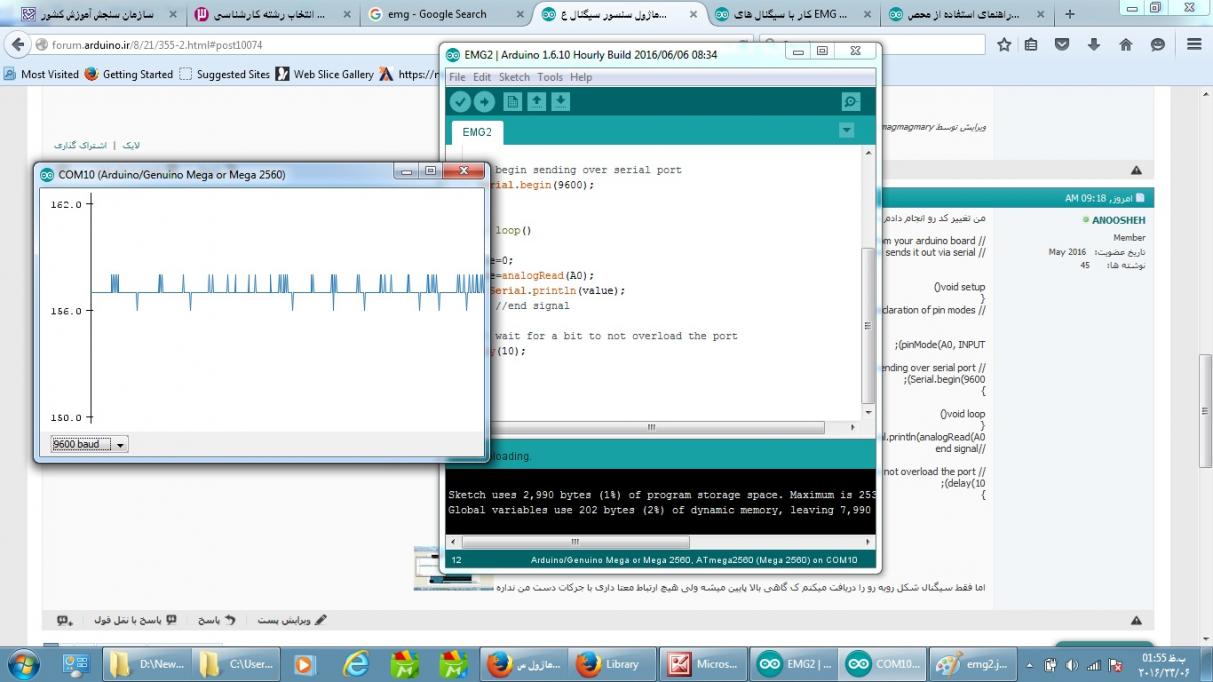Click the 'پاسخ با نقل قول' quote reply button
Viewport: 1213px width, 682px height.
coord(134,620)
